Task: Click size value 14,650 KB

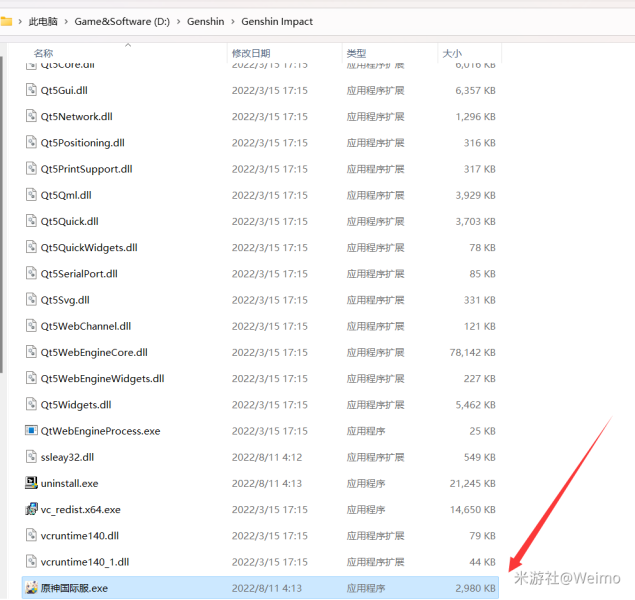Action: [473, 509]
